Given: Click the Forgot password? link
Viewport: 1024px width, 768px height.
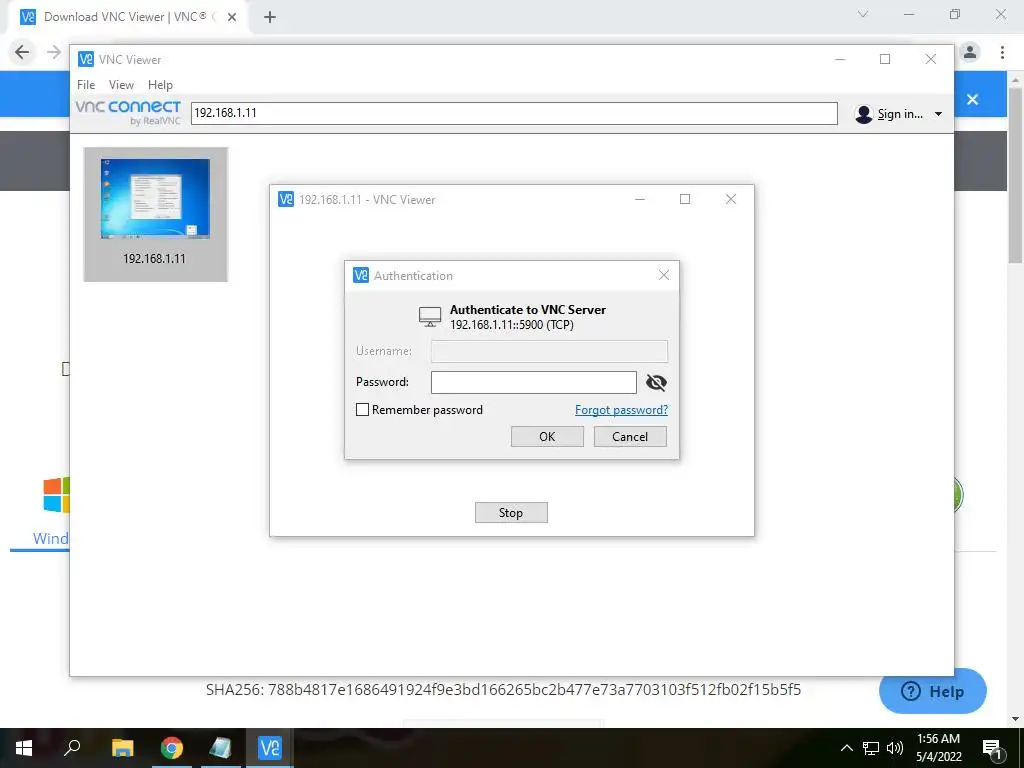Looking at the screenshot, I should [x=621, y=409].
